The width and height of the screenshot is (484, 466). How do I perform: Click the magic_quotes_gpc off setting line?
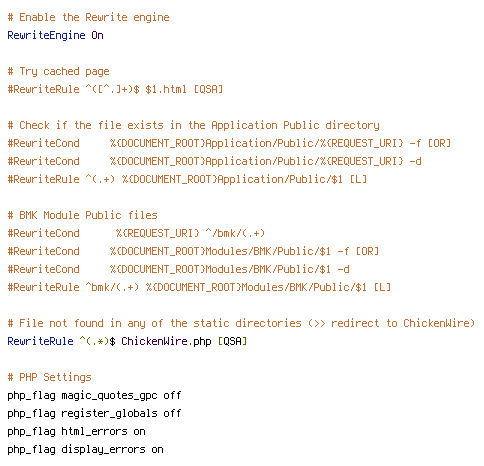[x=94, y=396]
